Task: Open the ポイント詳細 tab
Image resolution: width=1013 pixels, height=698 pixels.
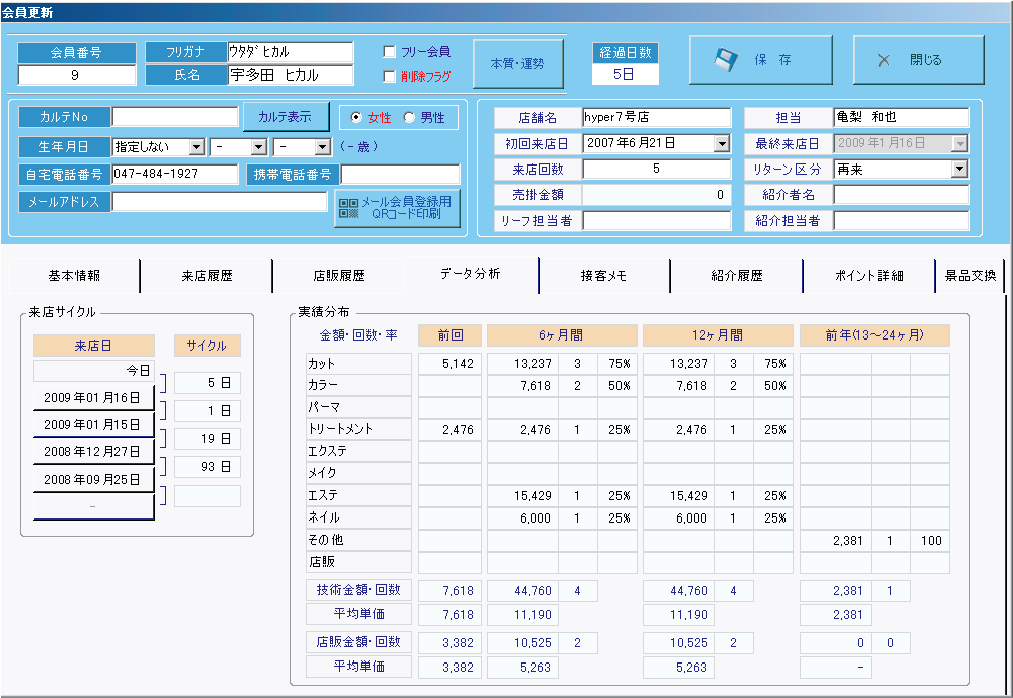Action: click(868, 276)
